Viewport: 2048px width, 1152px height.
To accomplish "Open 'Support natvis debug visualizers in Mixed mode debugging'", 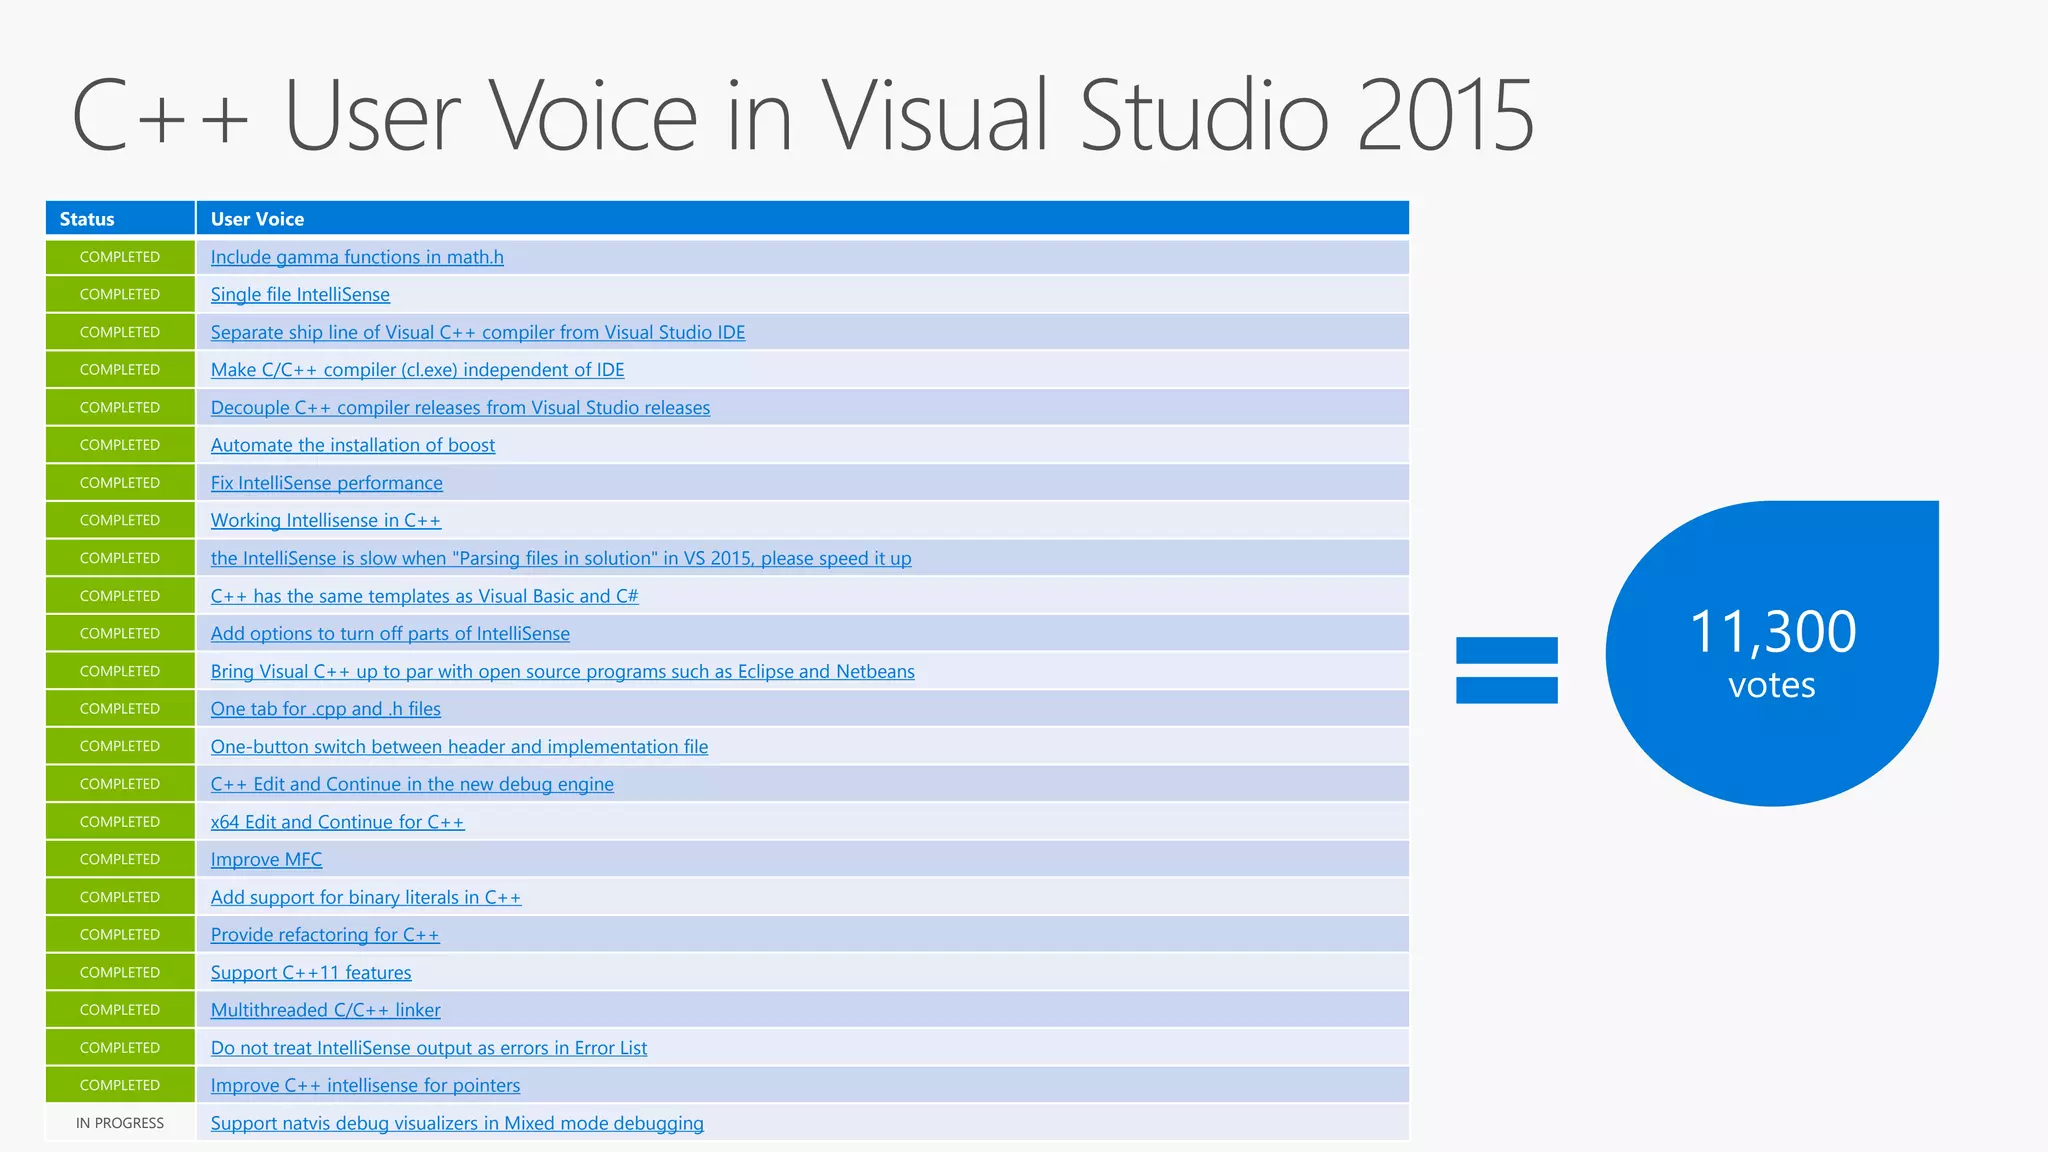I will [x=457, y=1123].
